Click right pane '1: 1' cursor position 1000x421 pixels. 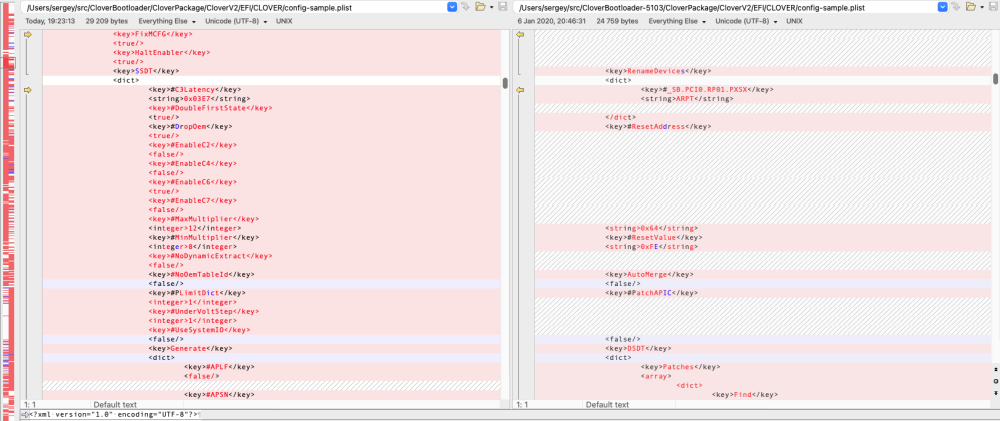(x=523, y=404)
